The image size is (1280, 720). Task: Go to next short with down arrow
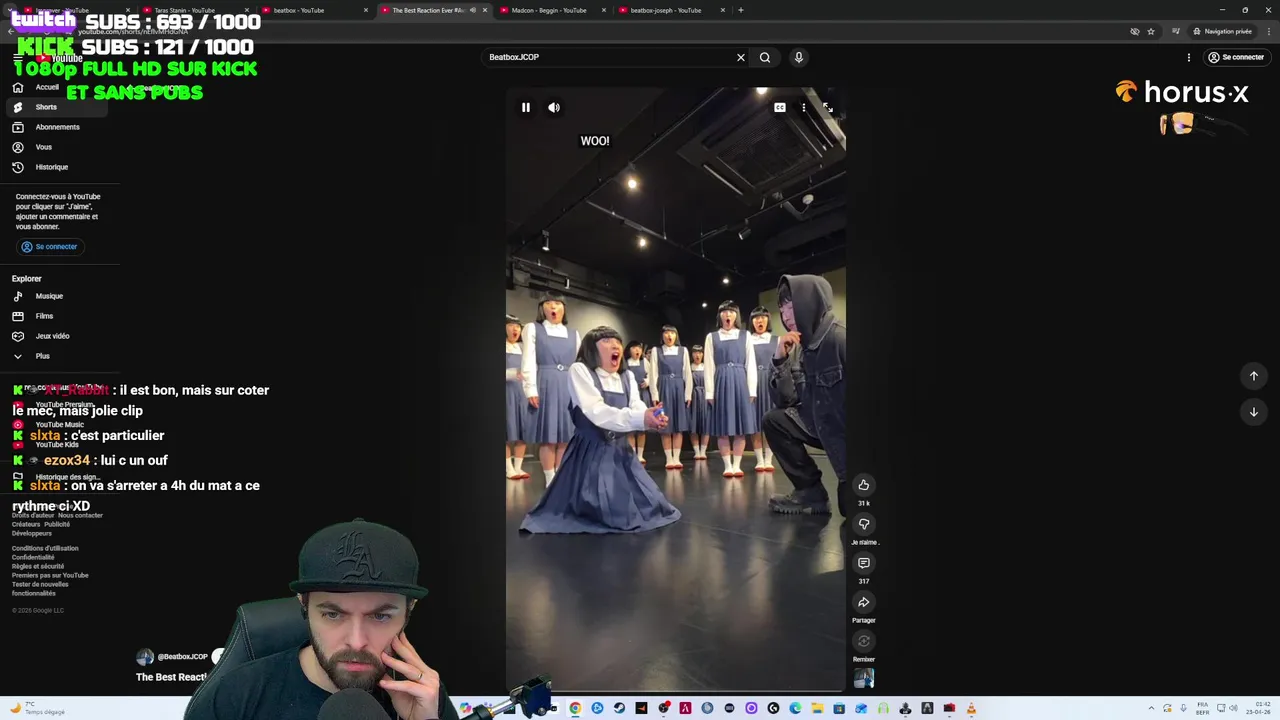(x=1253, y=412)
